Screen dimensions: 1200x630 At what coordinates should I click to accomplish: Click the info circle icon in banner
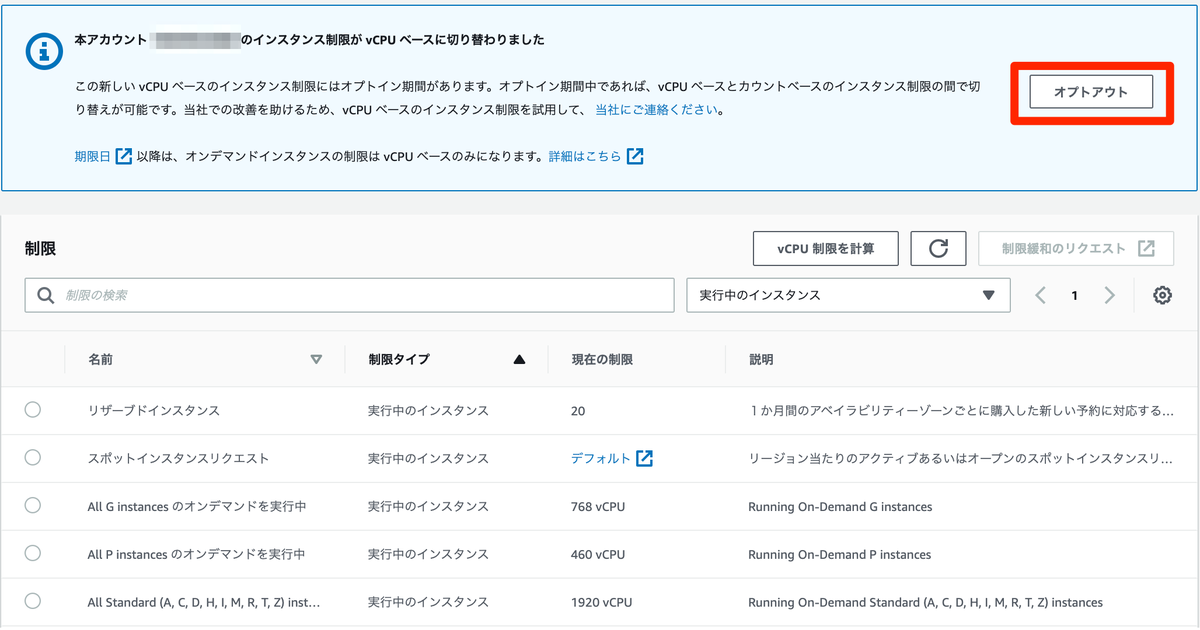[x=44, y=50]
